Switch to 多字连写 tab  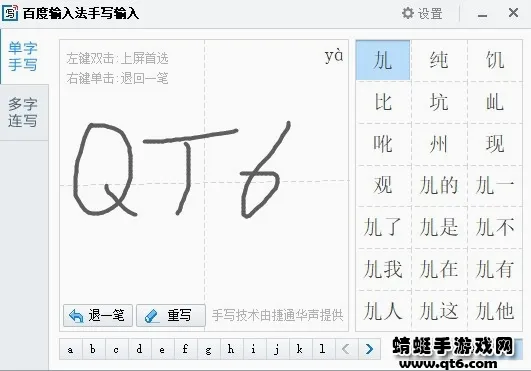tap(24, 112)
